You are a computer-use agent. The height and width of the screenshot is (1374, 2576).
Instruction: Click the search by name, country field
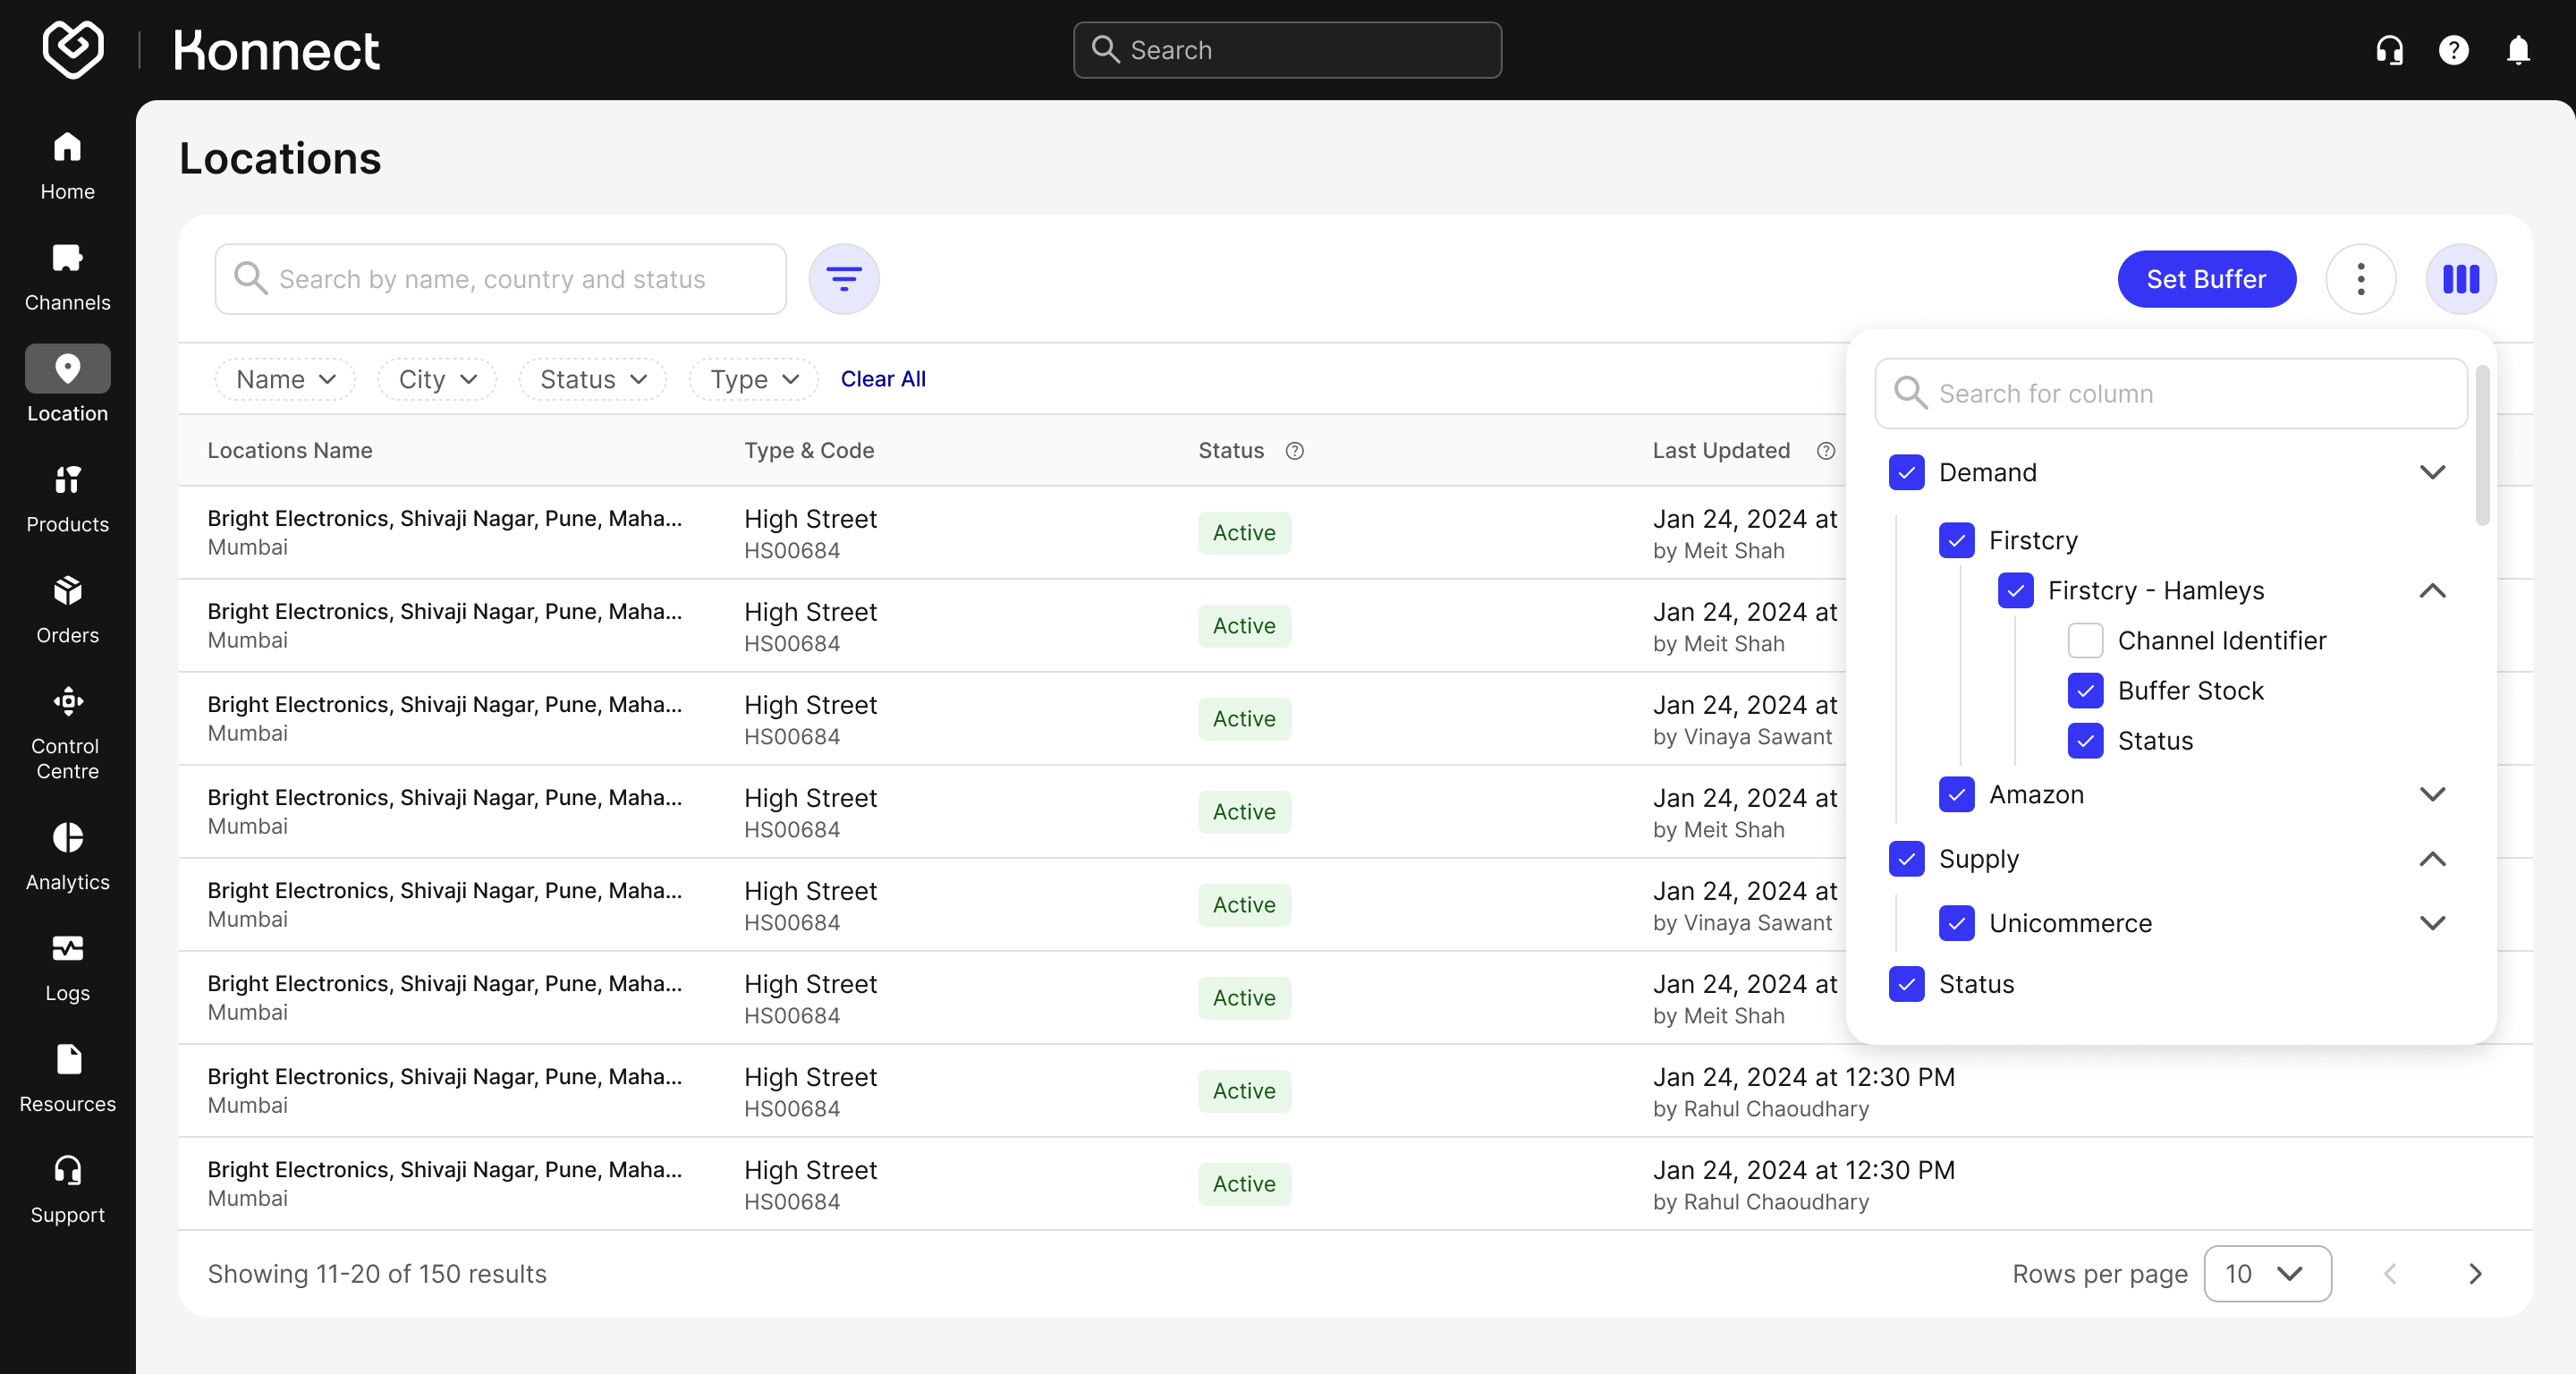[500, 279]
